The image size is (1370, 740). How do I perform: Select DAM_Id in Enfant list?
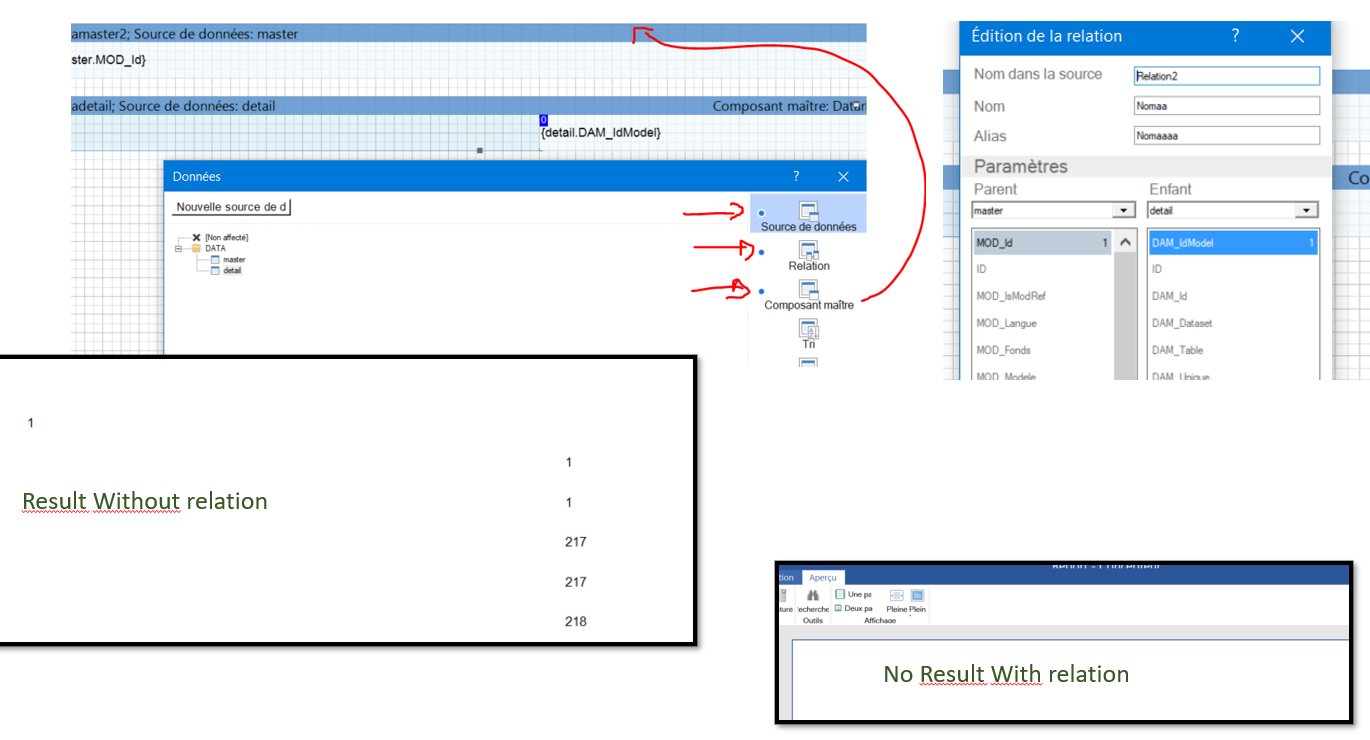coord(1232,296)
